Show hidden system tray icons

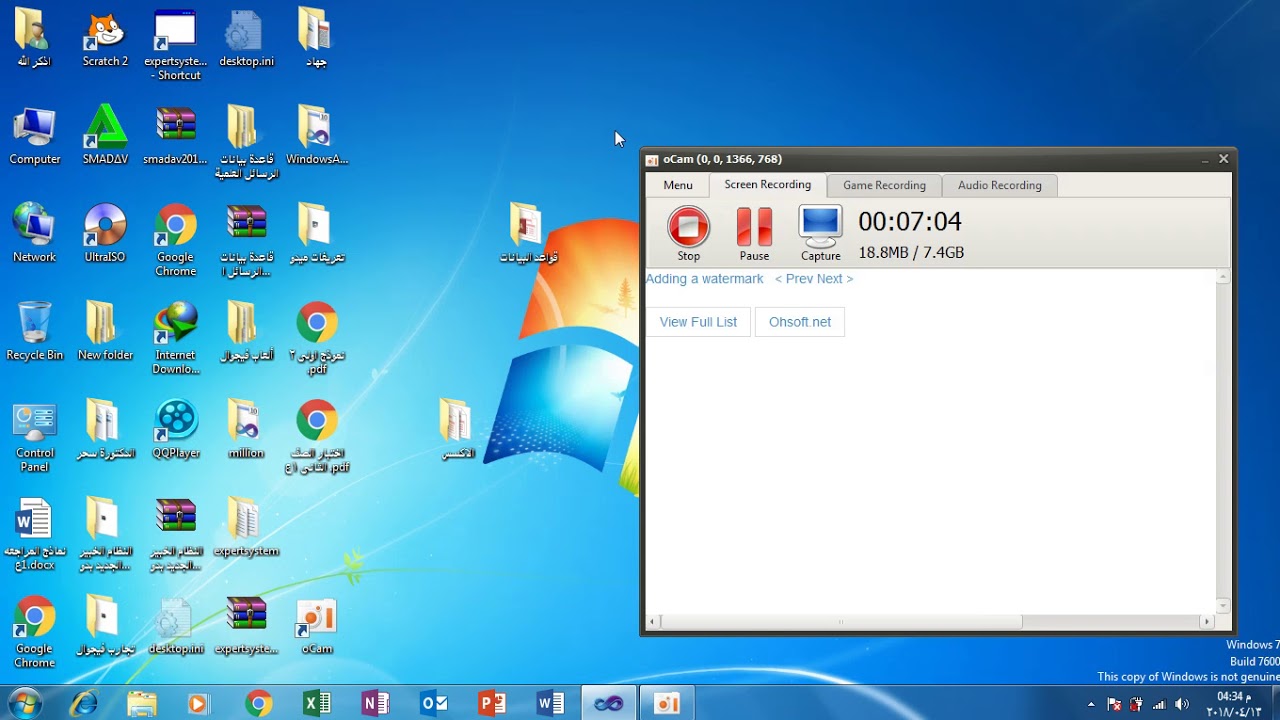(x=1091, y=704)
